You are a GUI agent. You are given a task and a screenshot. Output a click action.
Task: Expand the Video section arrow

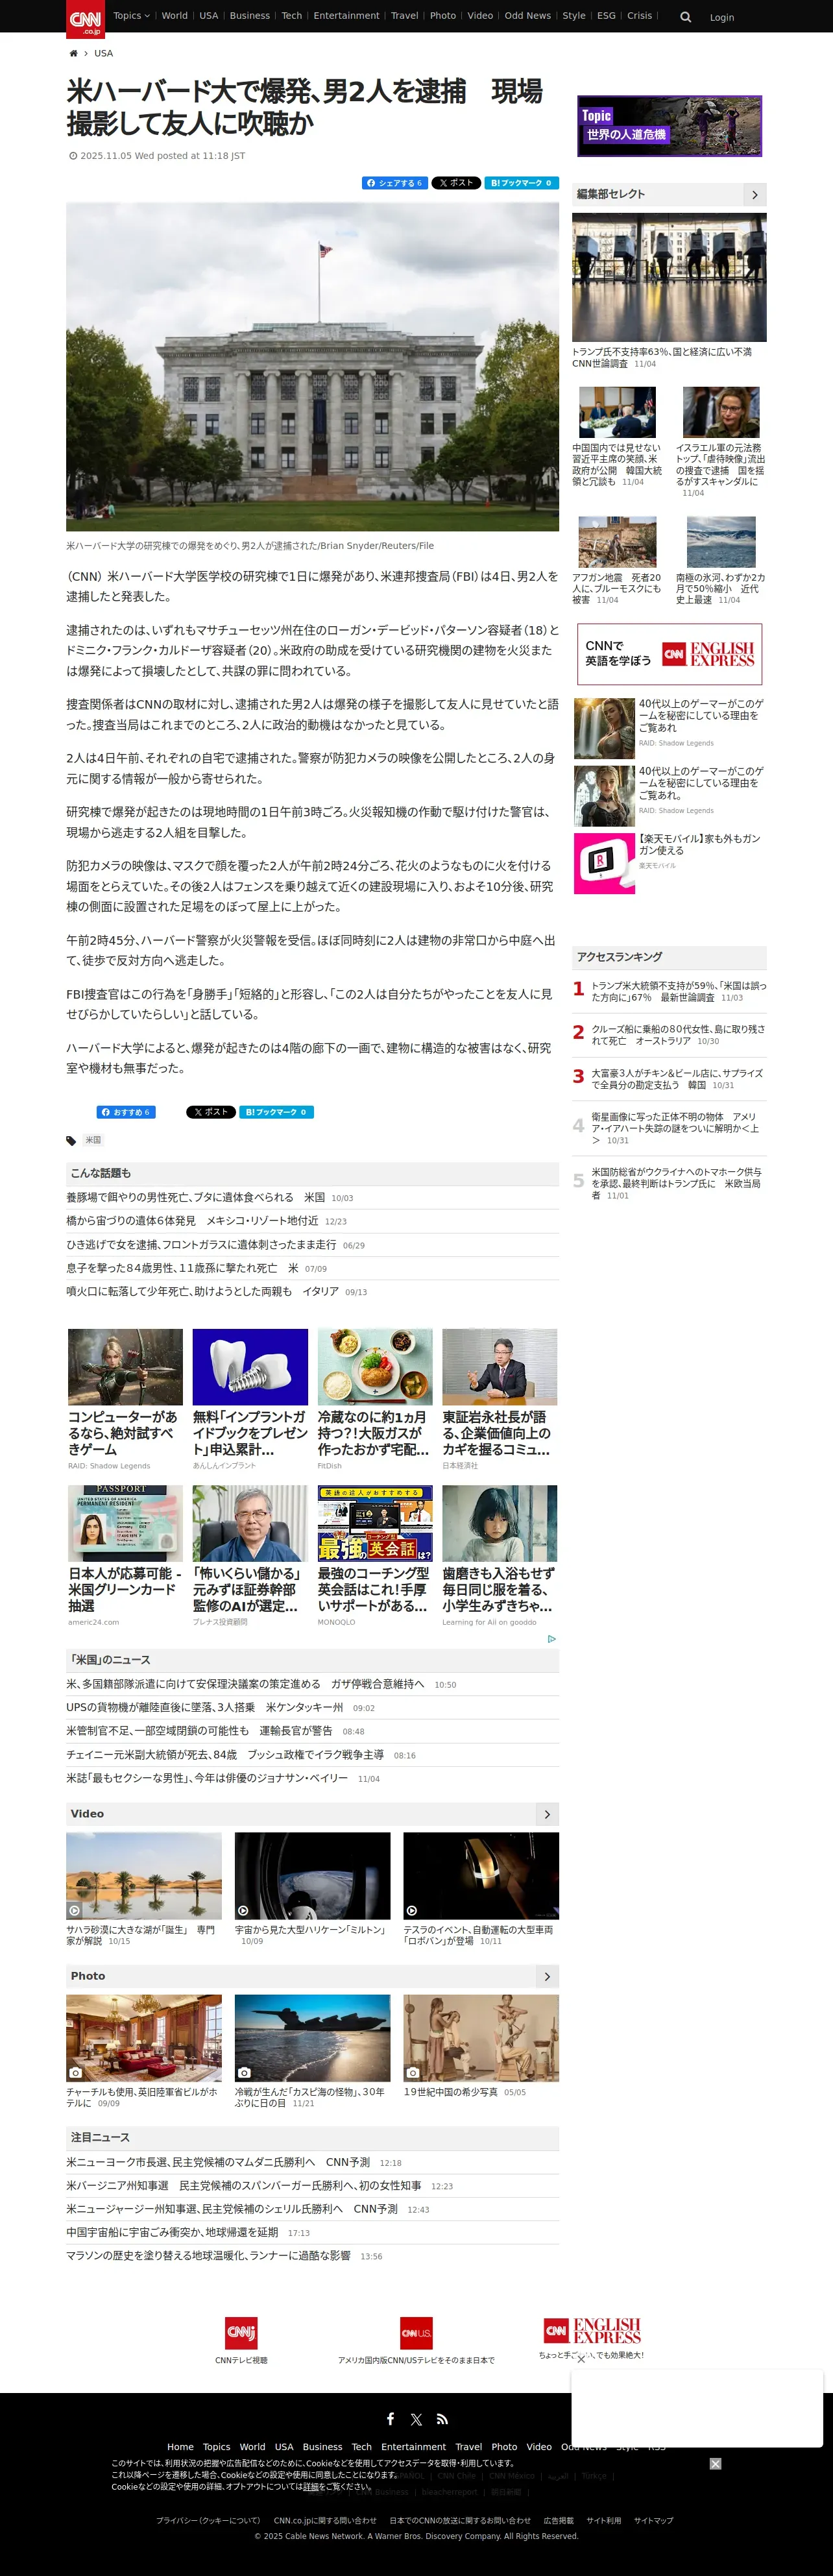[x=547, y=1814]
